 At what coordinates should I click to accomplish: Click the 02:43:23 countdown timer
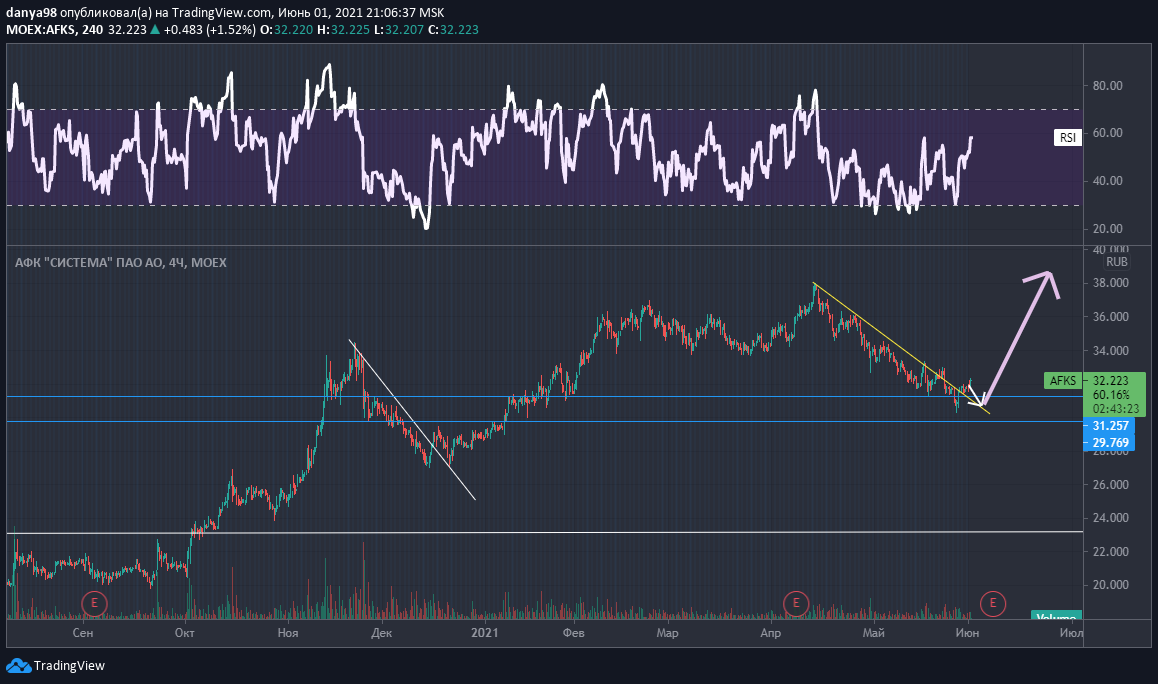tap(1116, 408)
